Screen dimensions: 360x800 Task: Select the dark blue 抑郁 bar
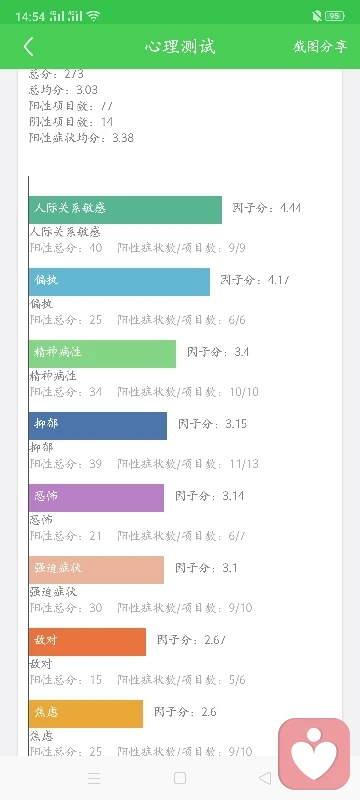click(x=98, y=426)
